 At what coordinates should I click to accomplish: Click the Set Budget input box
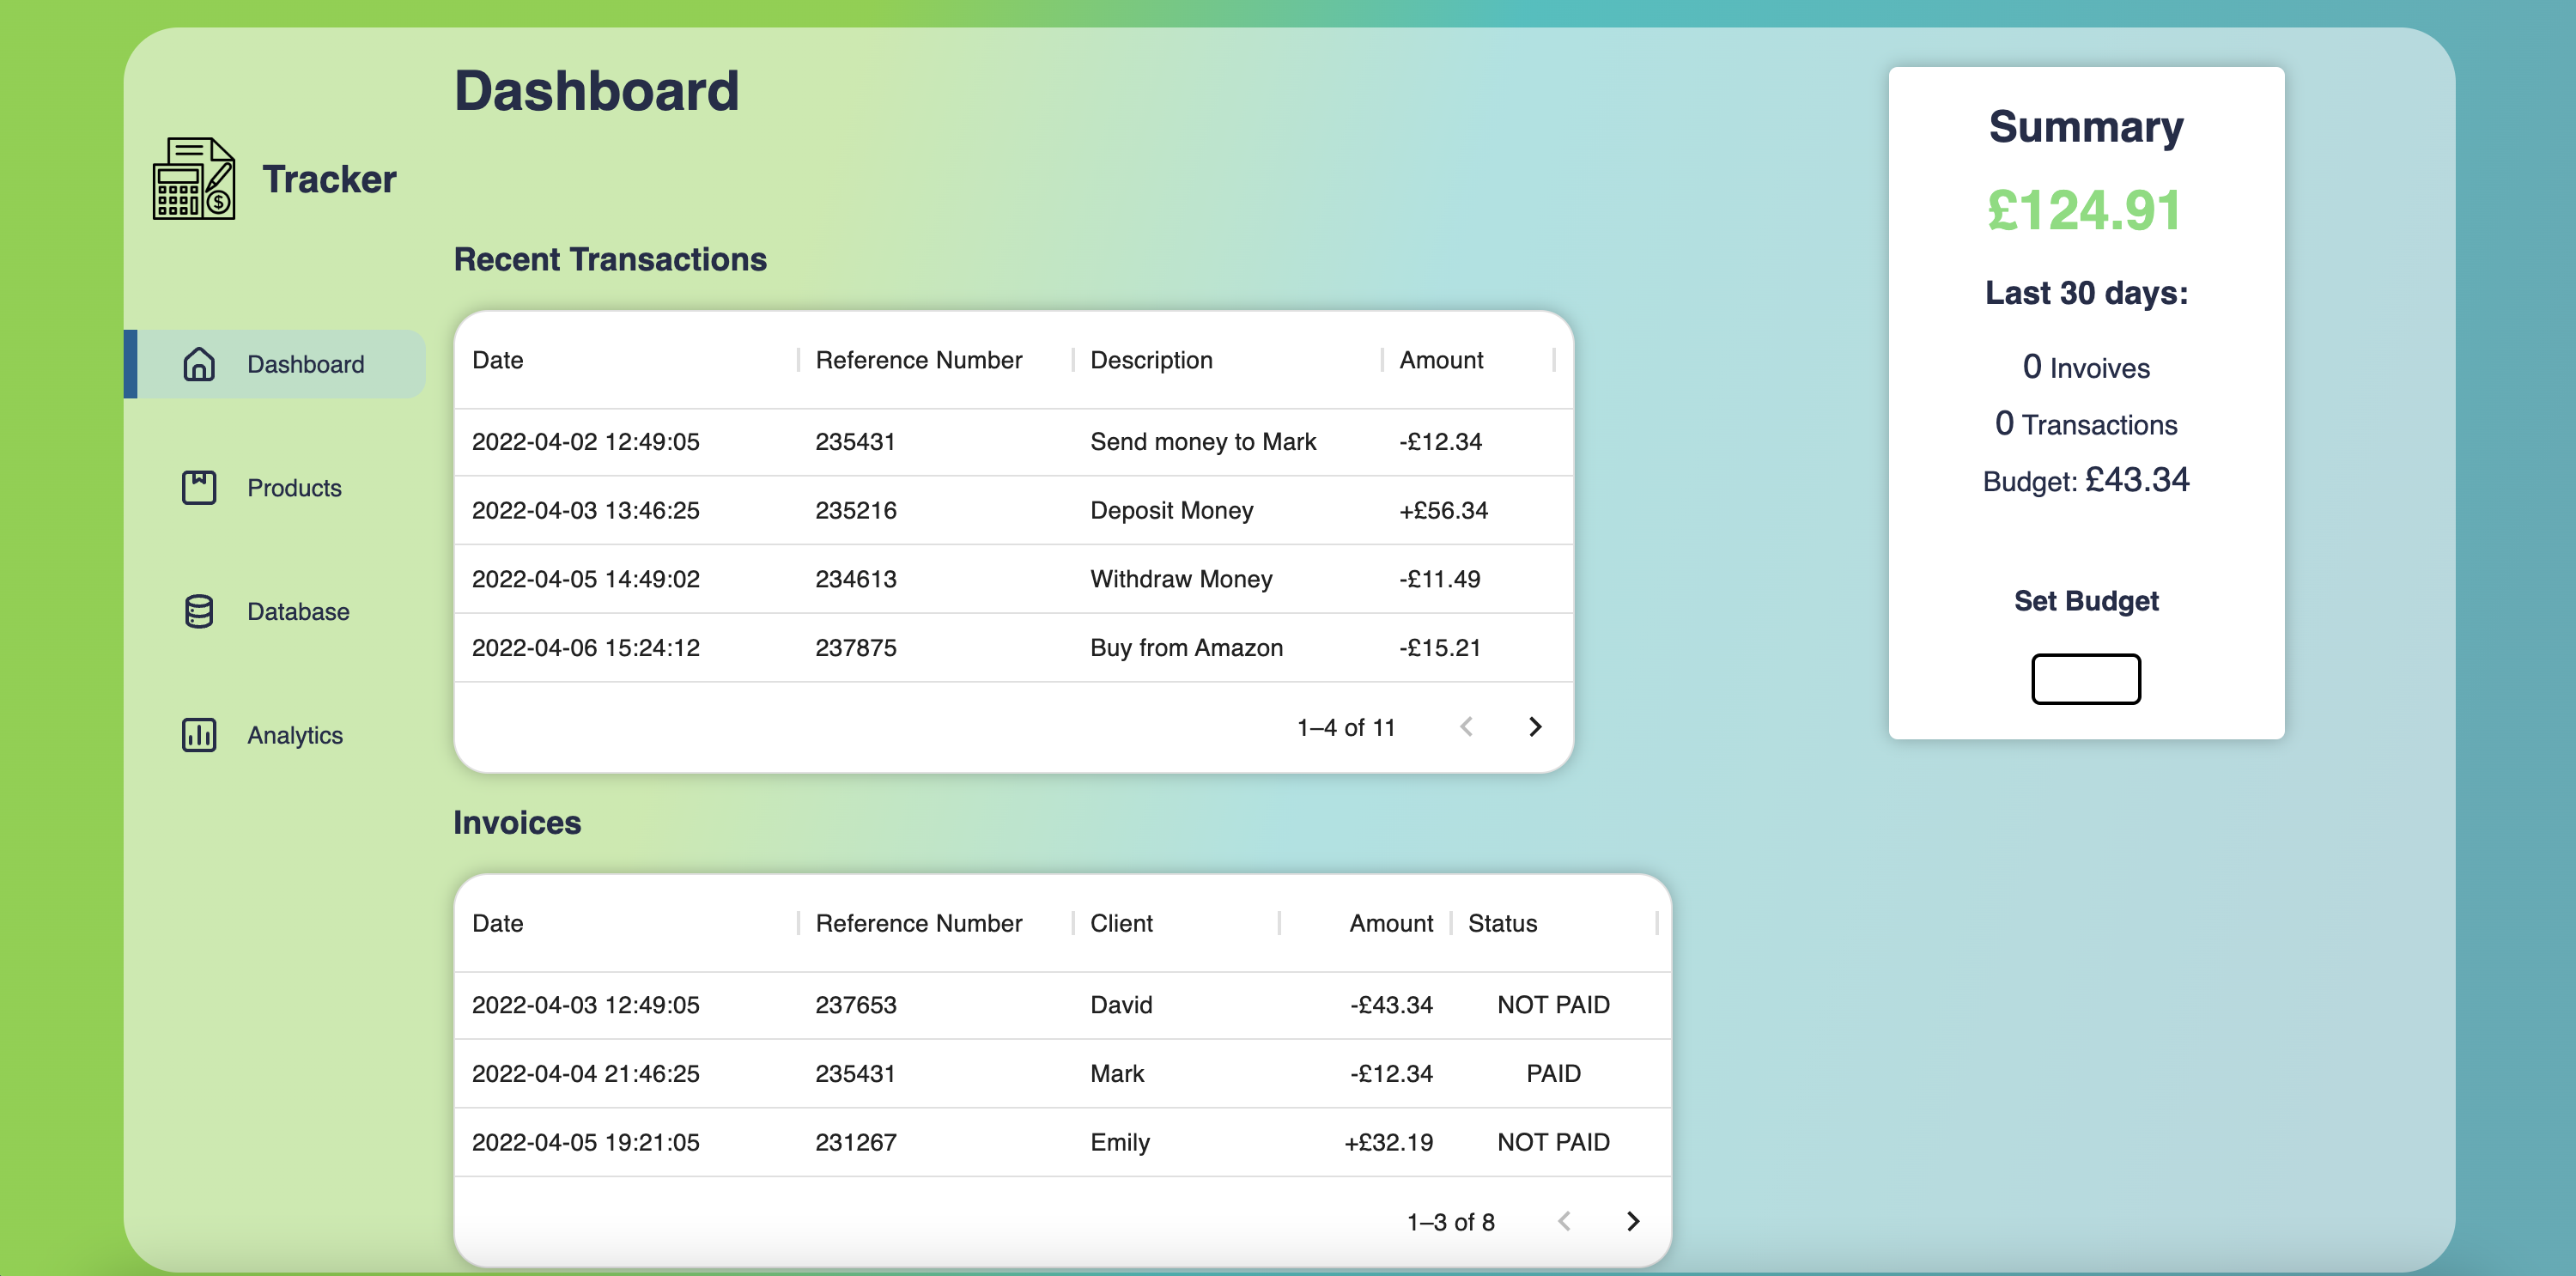click(2086, 679)
